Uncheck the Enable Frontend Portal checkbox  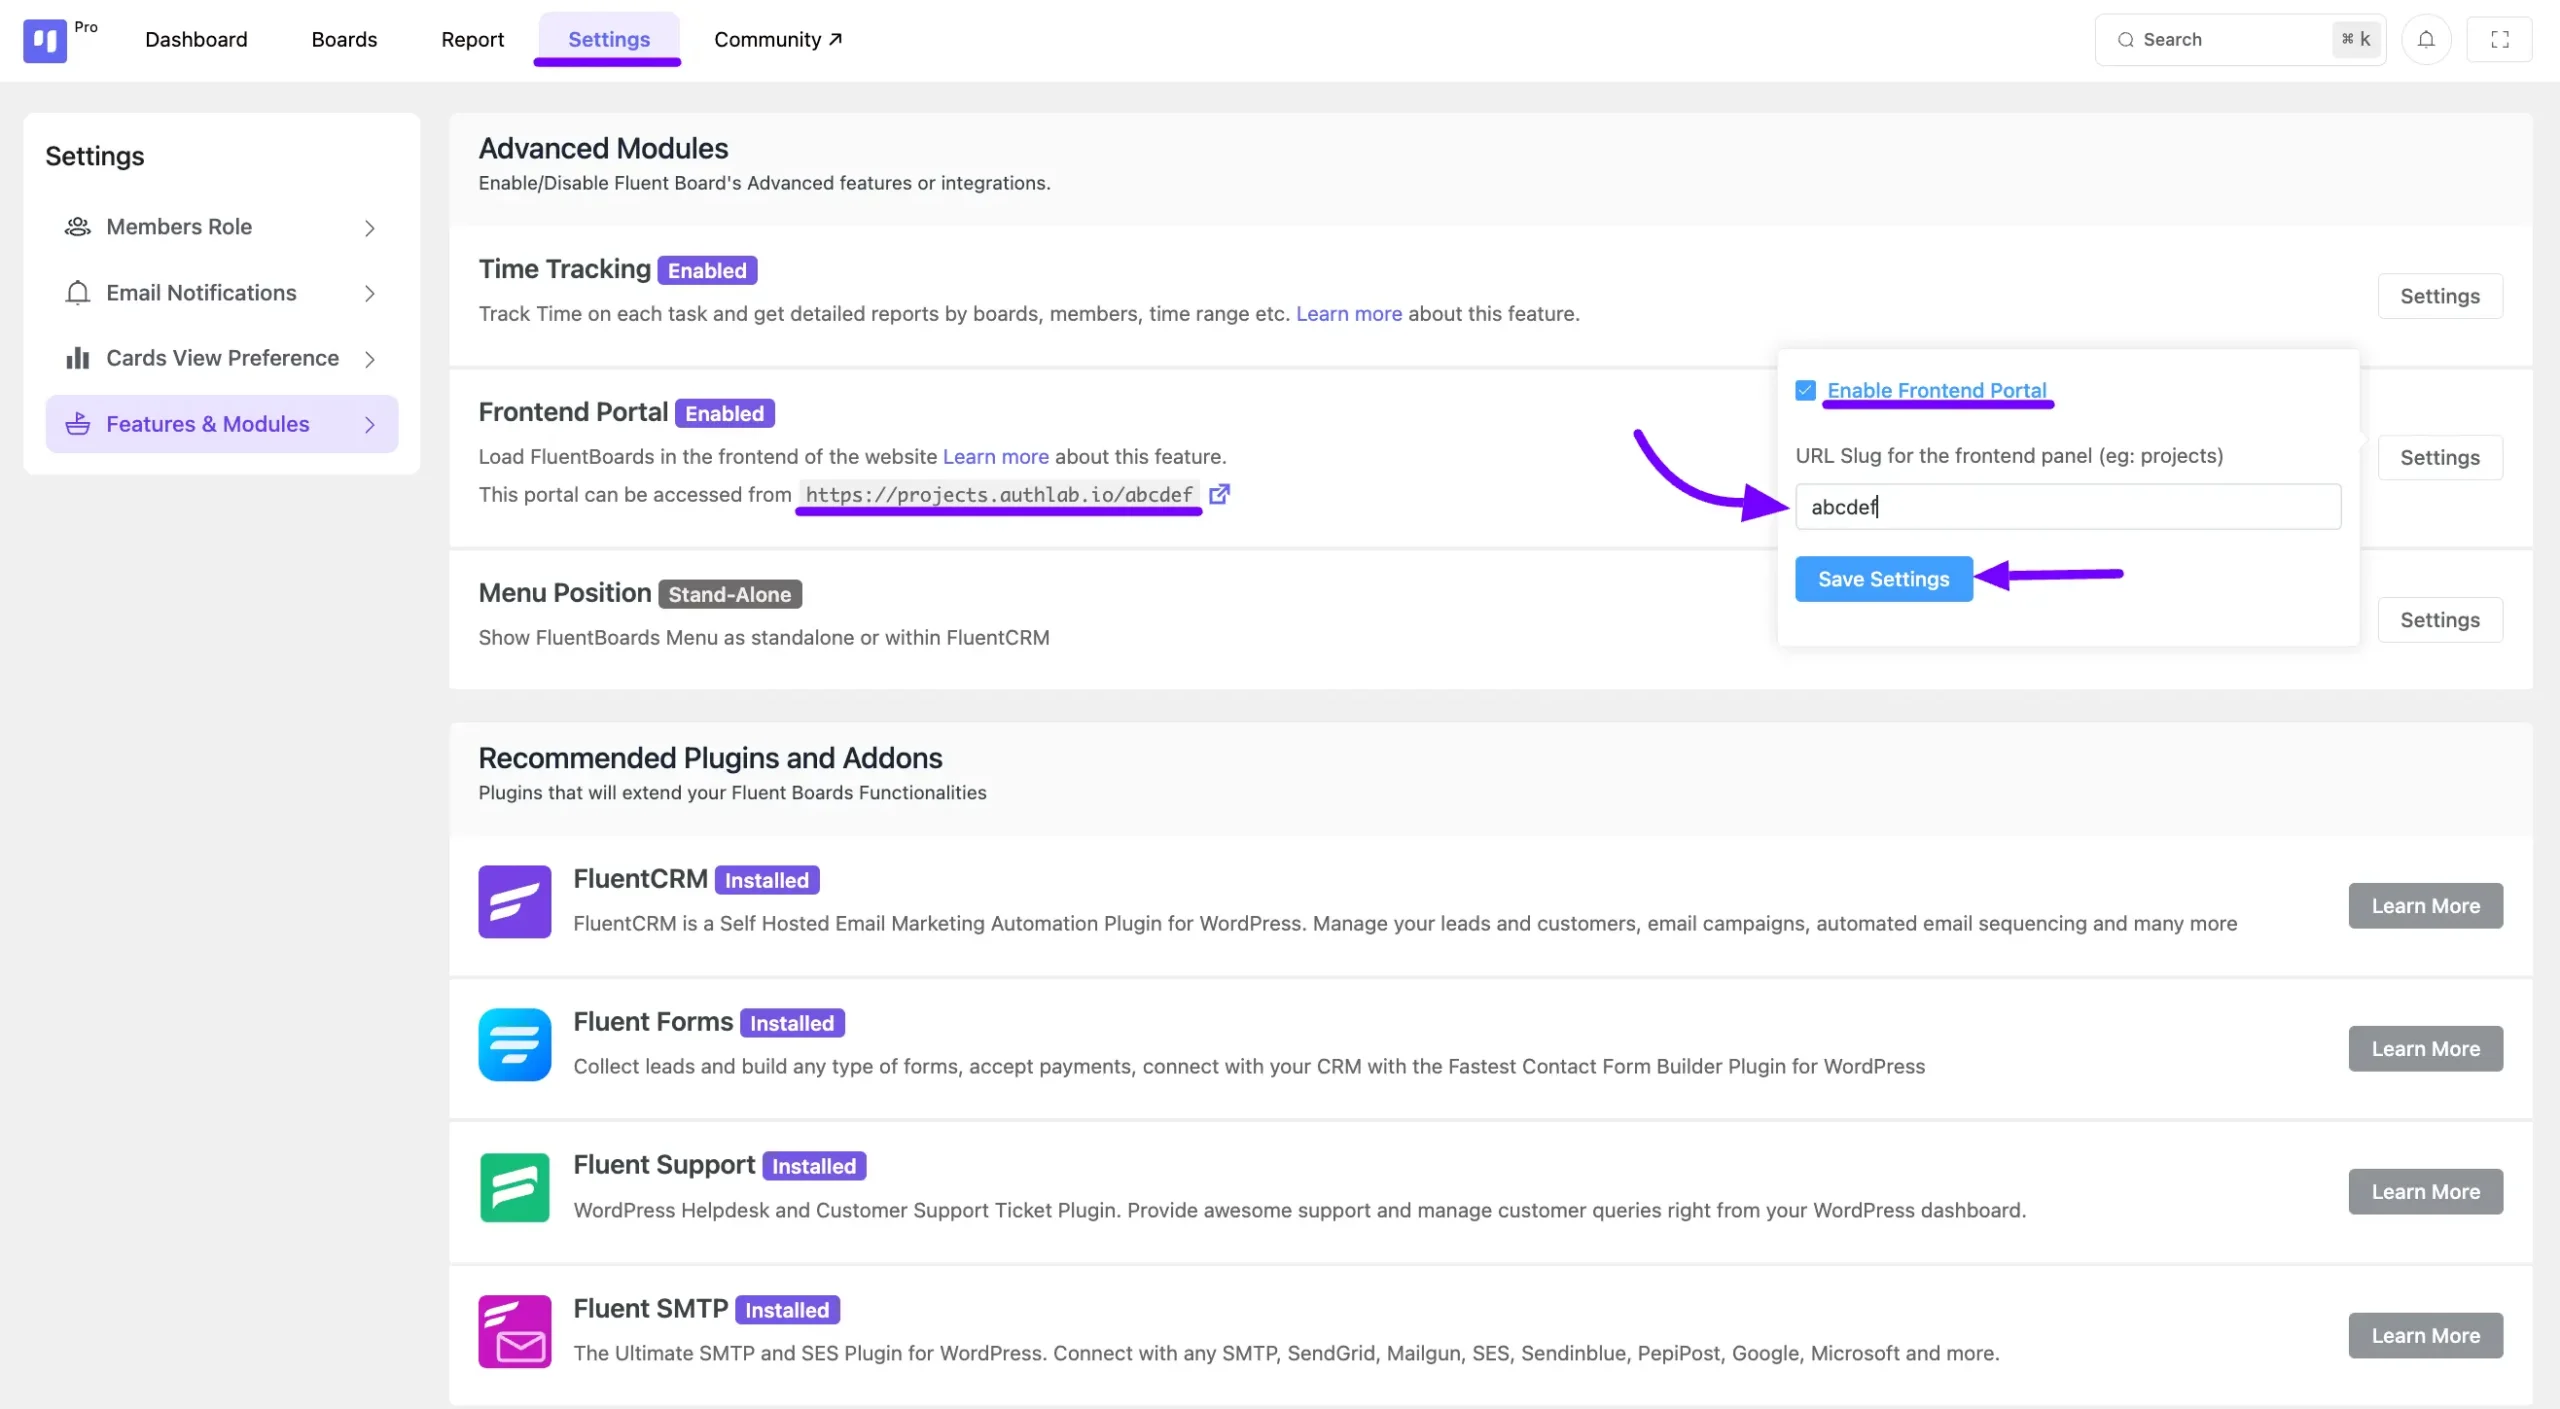tap(1805, 390)
